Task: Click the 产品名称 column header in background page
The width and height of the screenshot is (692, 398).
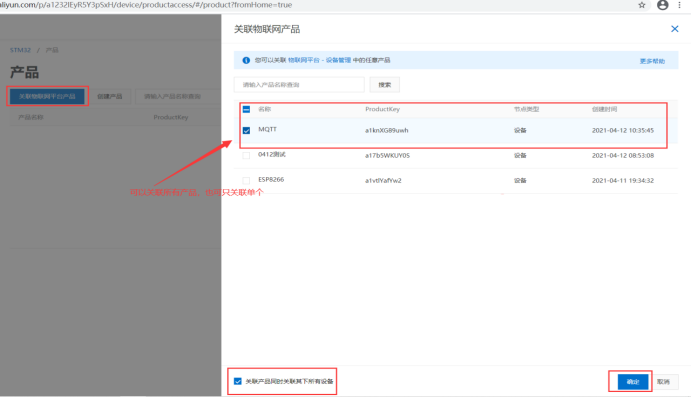Action: point(30,117)
